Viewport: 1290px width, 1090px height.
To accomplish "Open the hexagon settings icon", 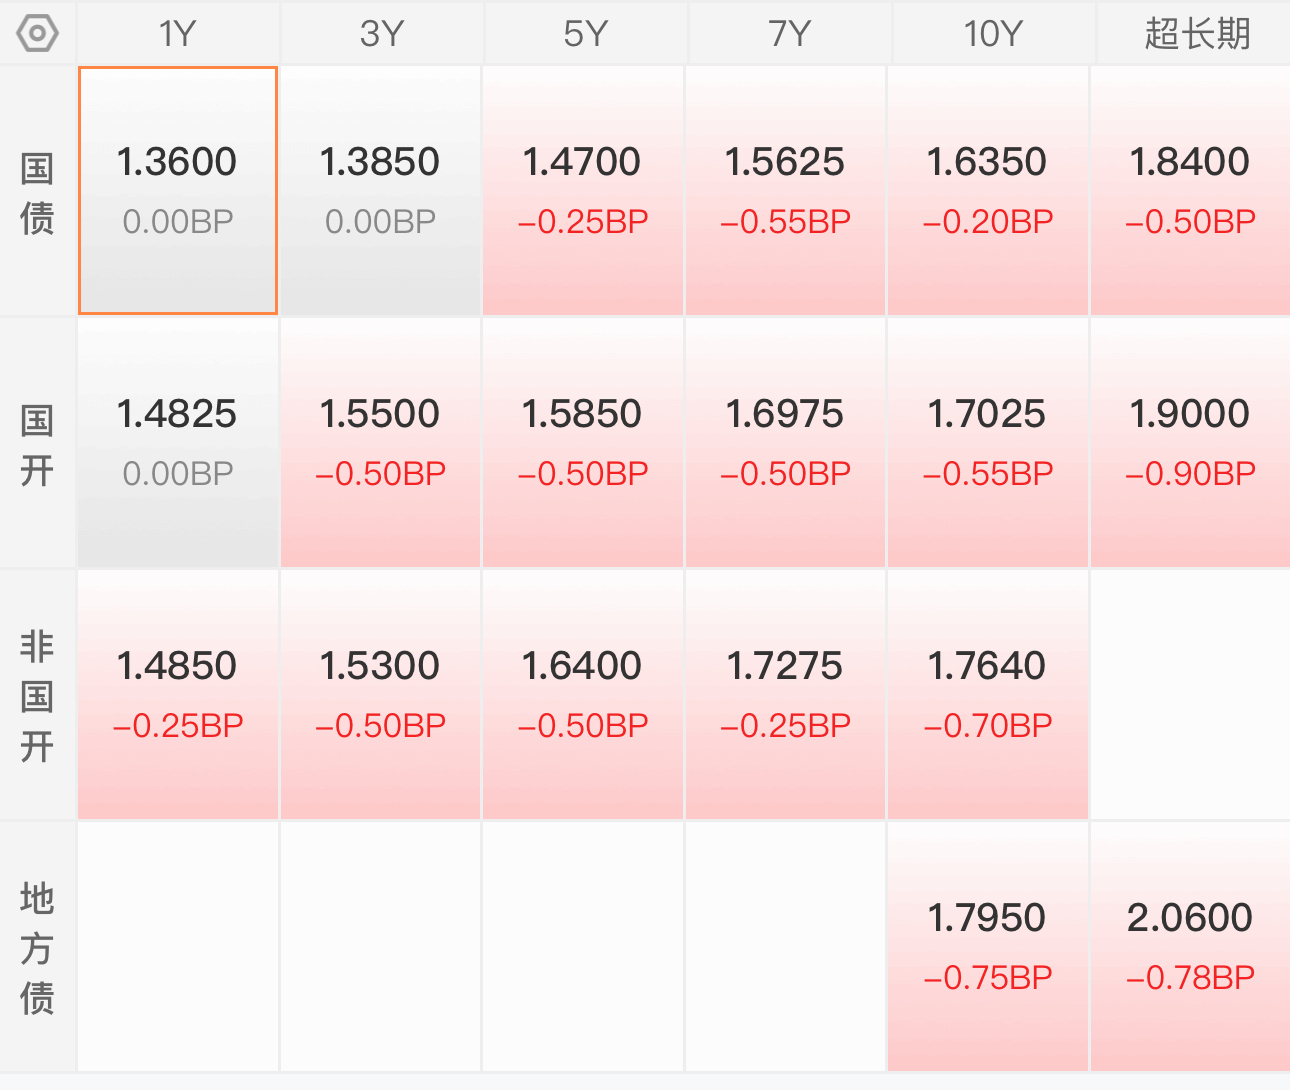I will (x=38, y=34).
